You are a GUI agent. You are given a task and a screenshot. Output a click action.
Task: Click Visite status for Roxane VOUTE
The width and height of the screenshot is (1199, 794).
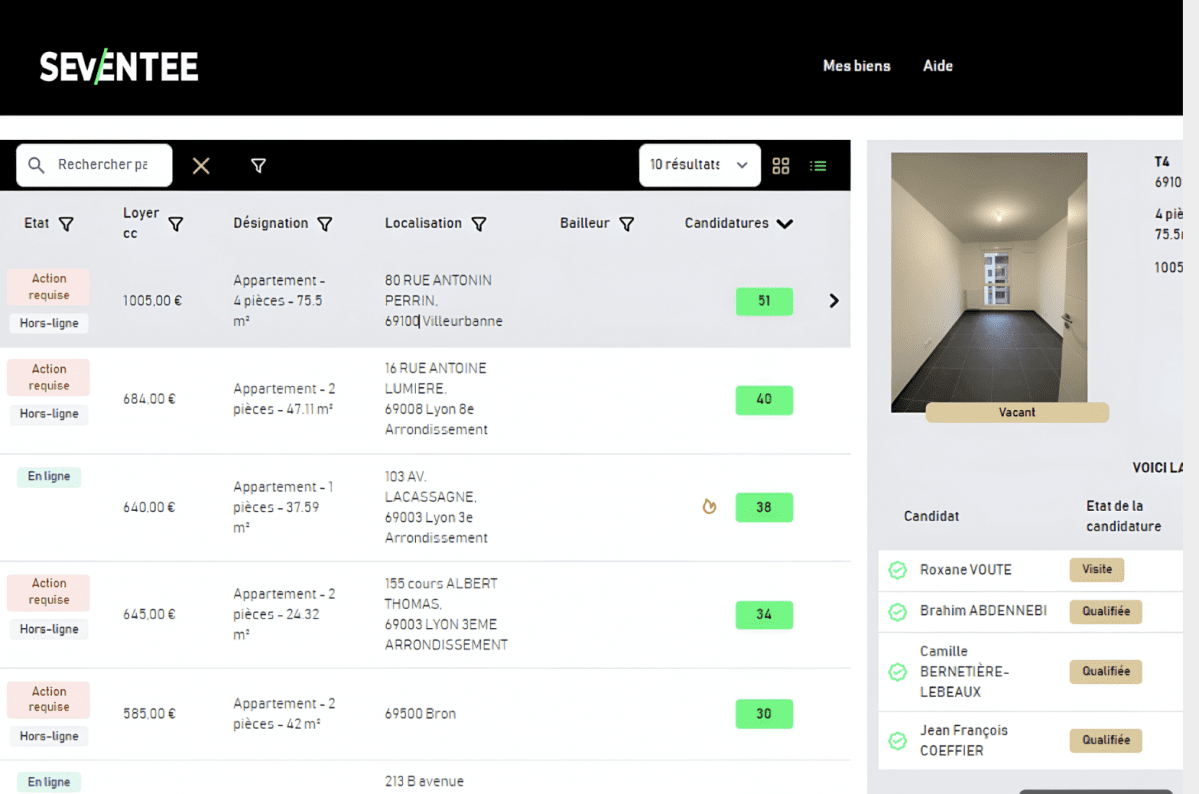click(1097, 570)
